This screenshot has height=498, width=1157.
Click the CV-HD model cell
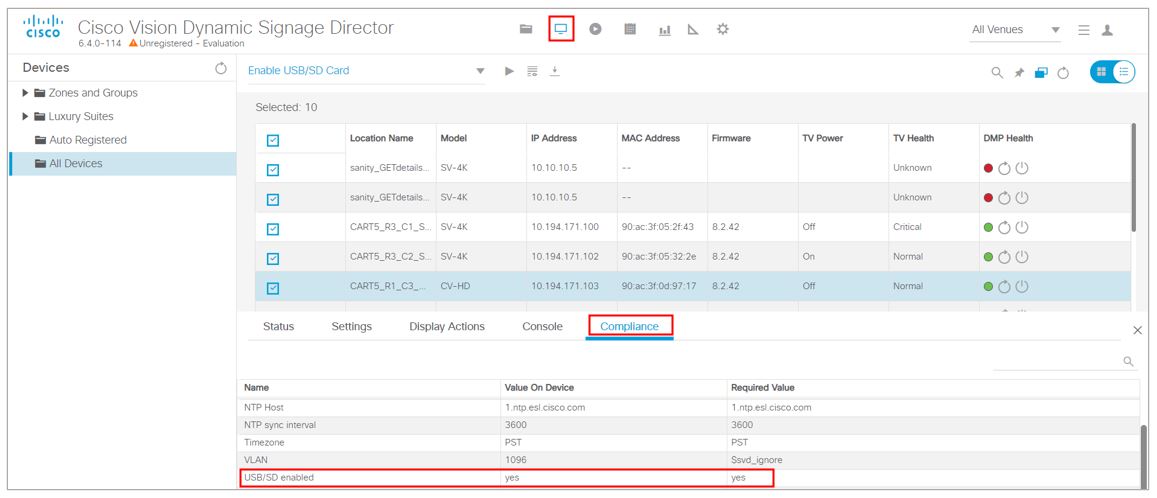click(x=455, y=286)
